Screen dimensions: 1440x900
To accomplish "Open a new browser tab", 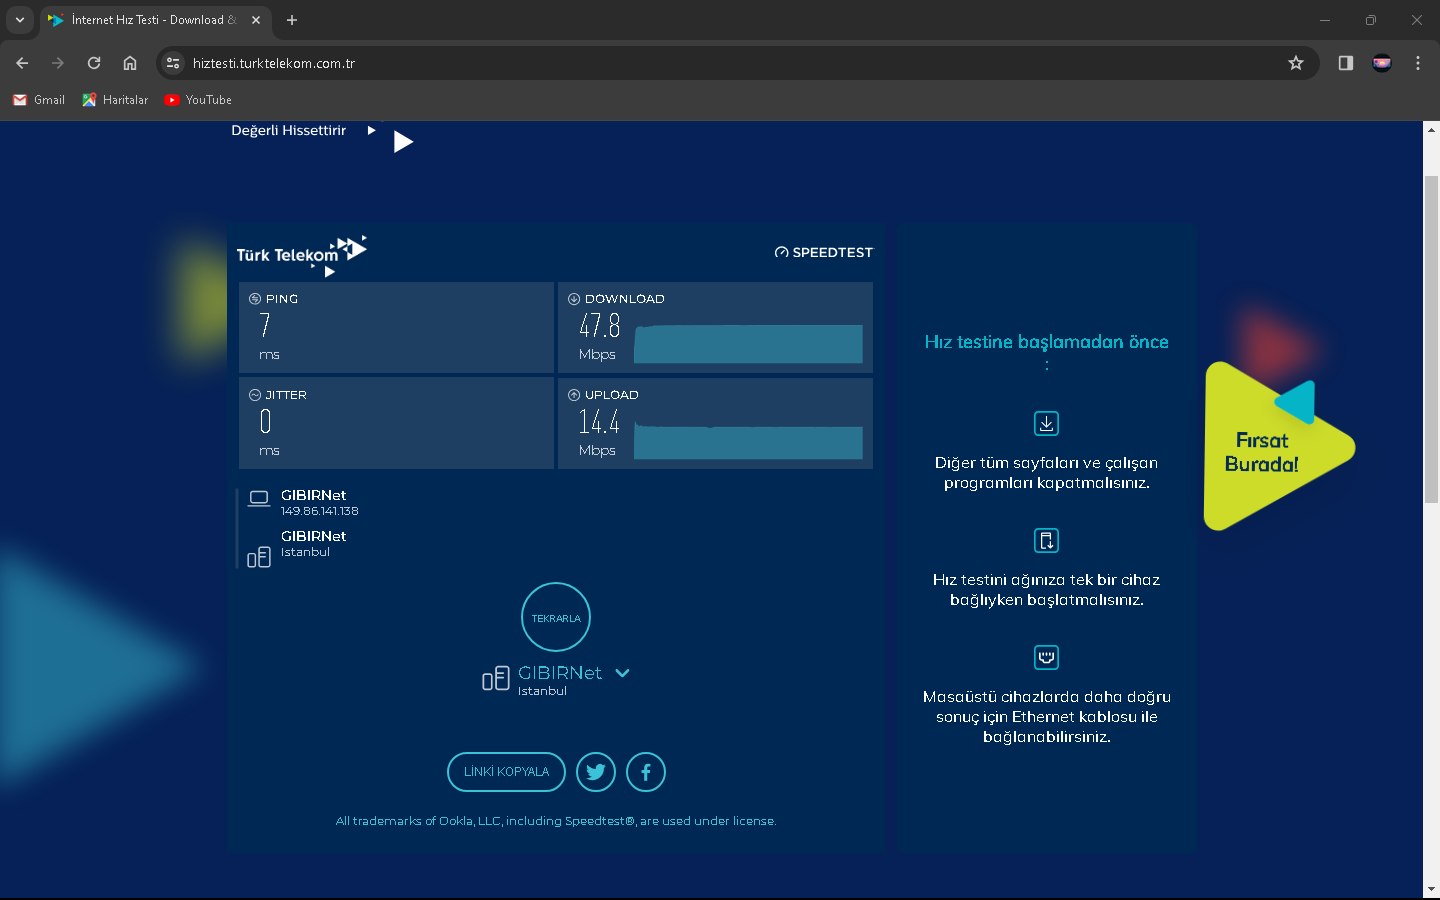I will [x=292, y=20].
